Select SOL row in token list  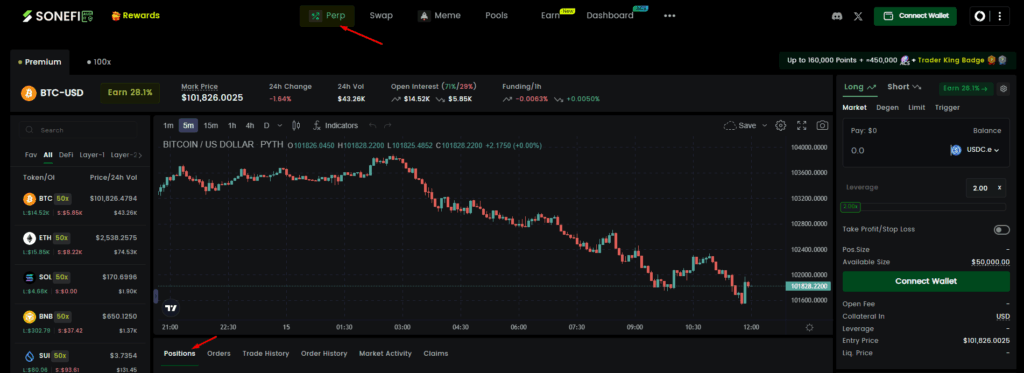click(80, 283)
